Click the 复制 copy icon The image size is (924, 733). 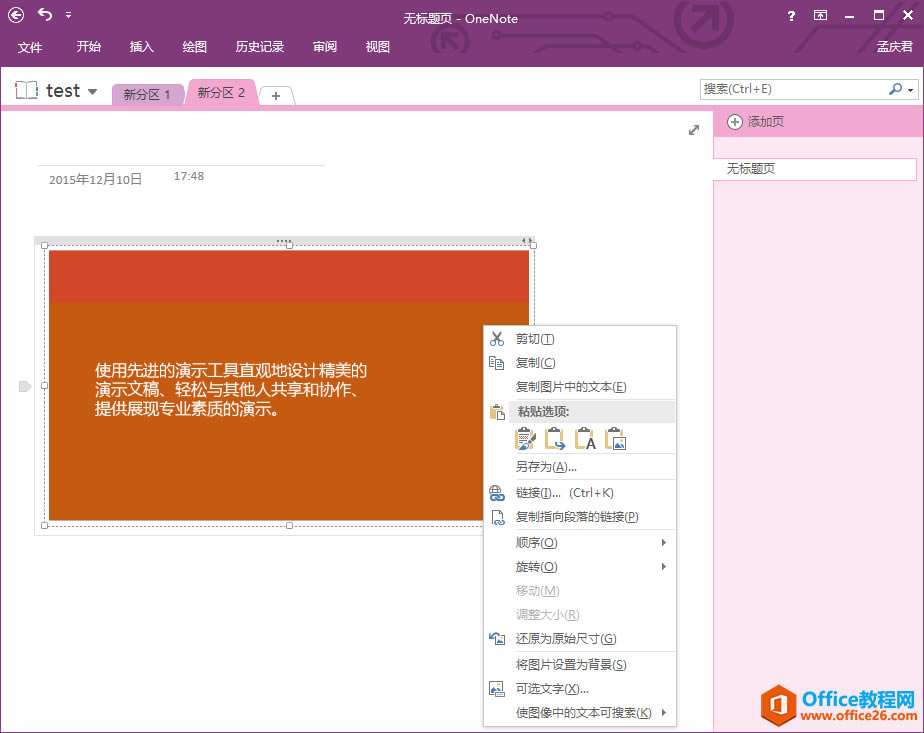(497, 363)
